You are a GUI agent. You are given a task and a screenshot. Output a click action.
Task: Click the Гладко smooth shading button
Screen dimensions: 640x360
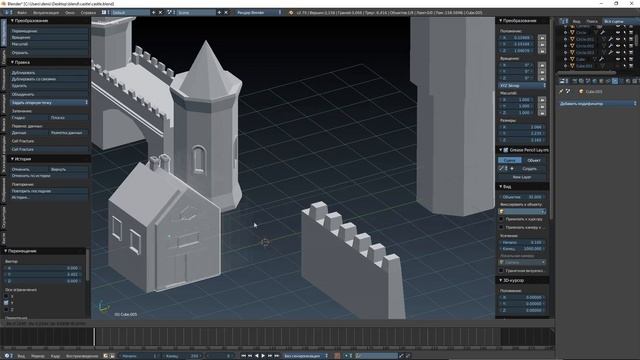pyautogui.click(x=29, y=118)
